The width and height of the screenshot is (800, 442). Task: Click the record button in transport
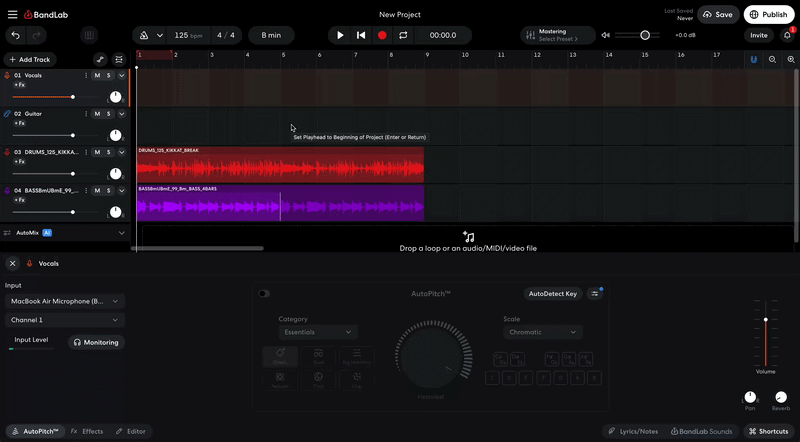click(x=382, y=35)
